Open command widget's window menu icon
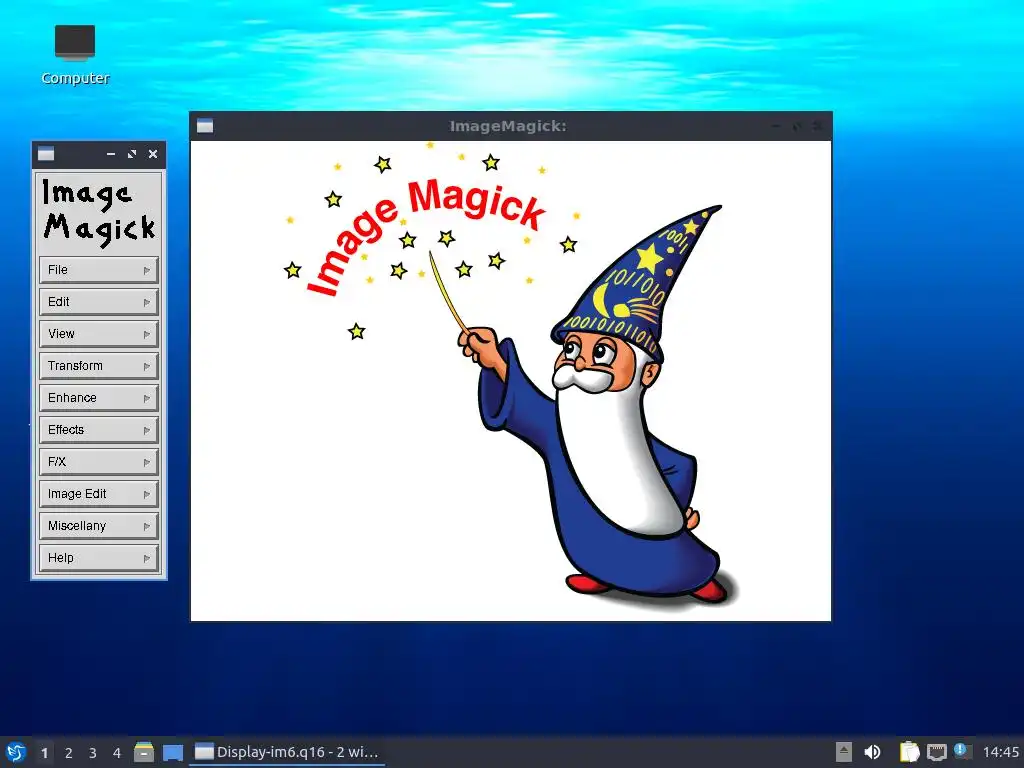The height and width of the screenshot is (768, 1024). (46, 154)
